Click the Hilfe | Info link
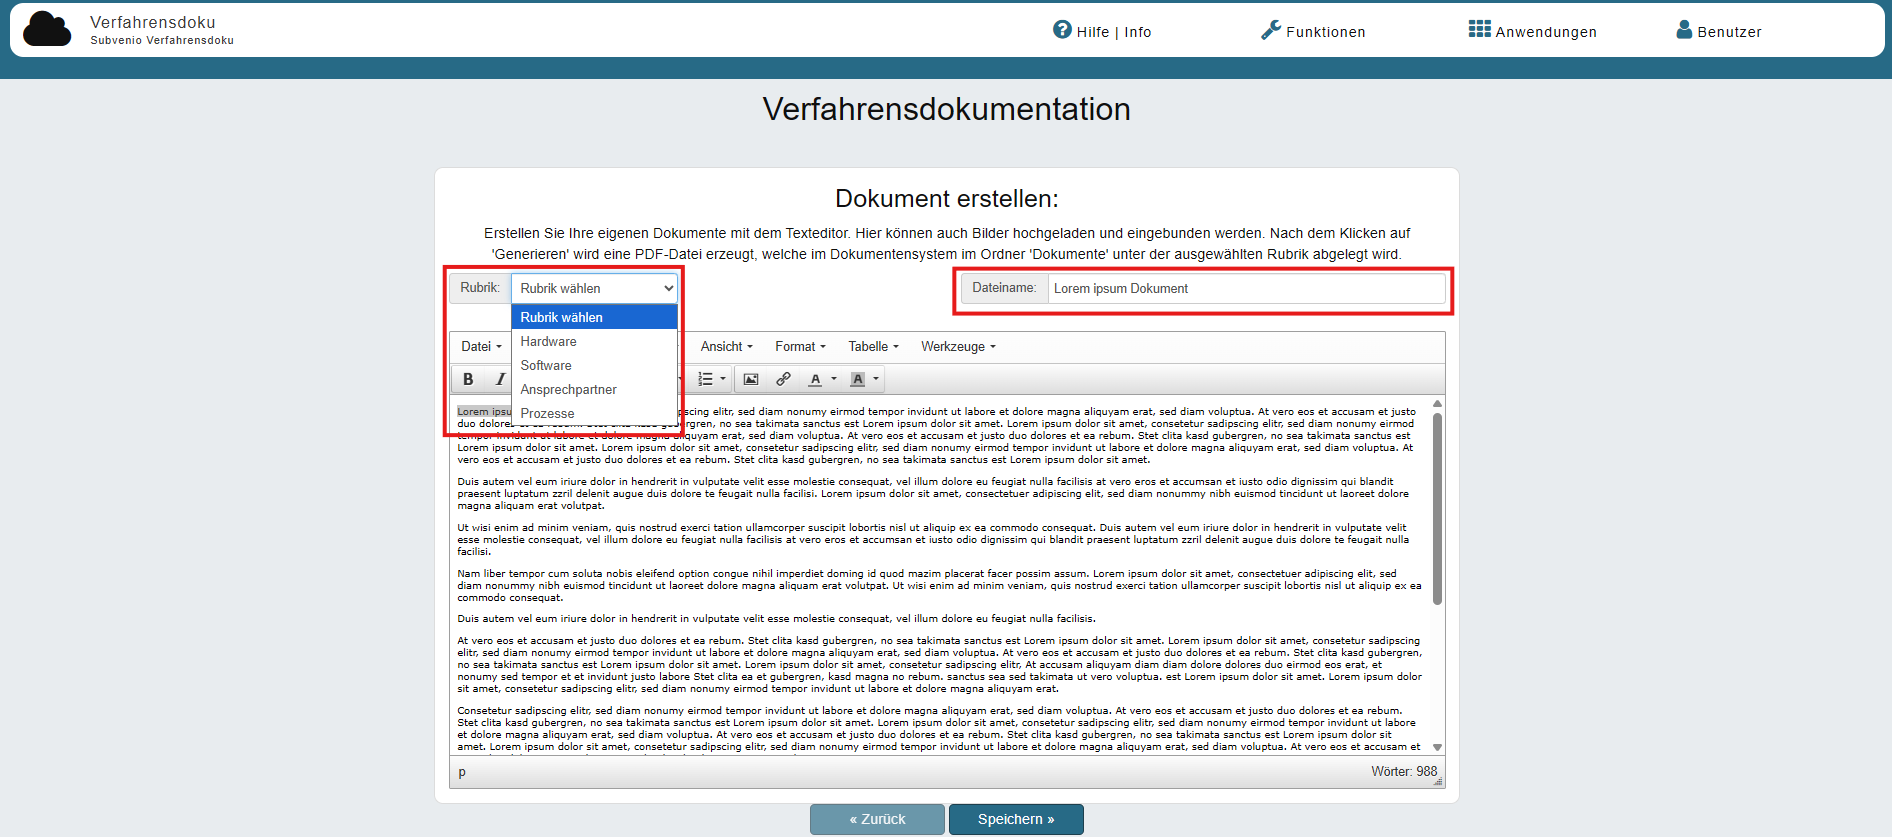Screen dimensions: 1892x837 point(1102,31)
